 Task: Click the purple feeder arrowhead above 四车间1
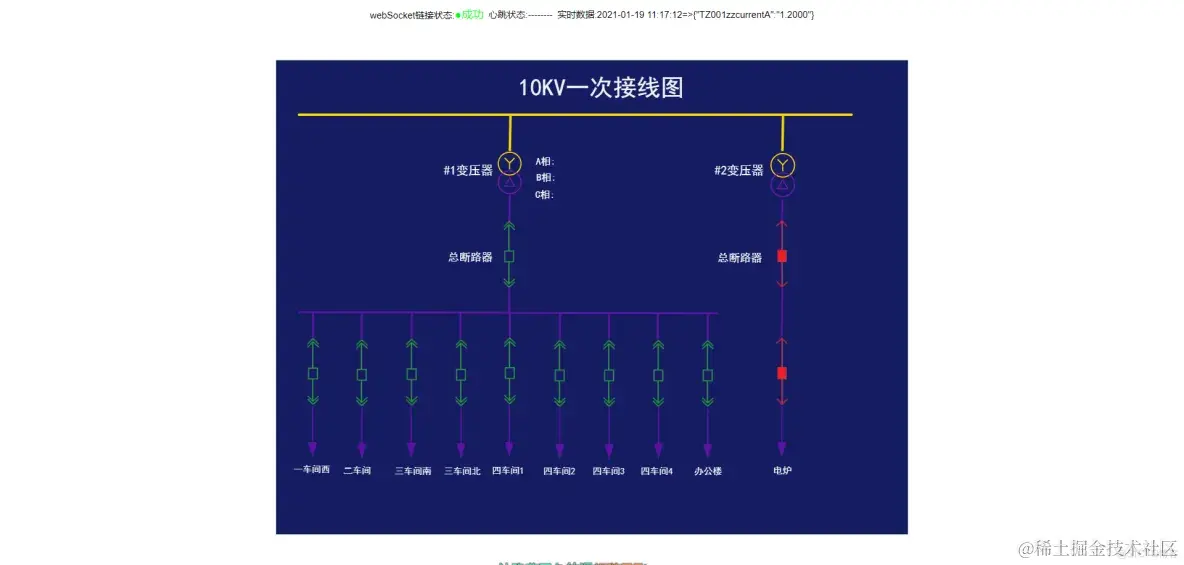510,449
